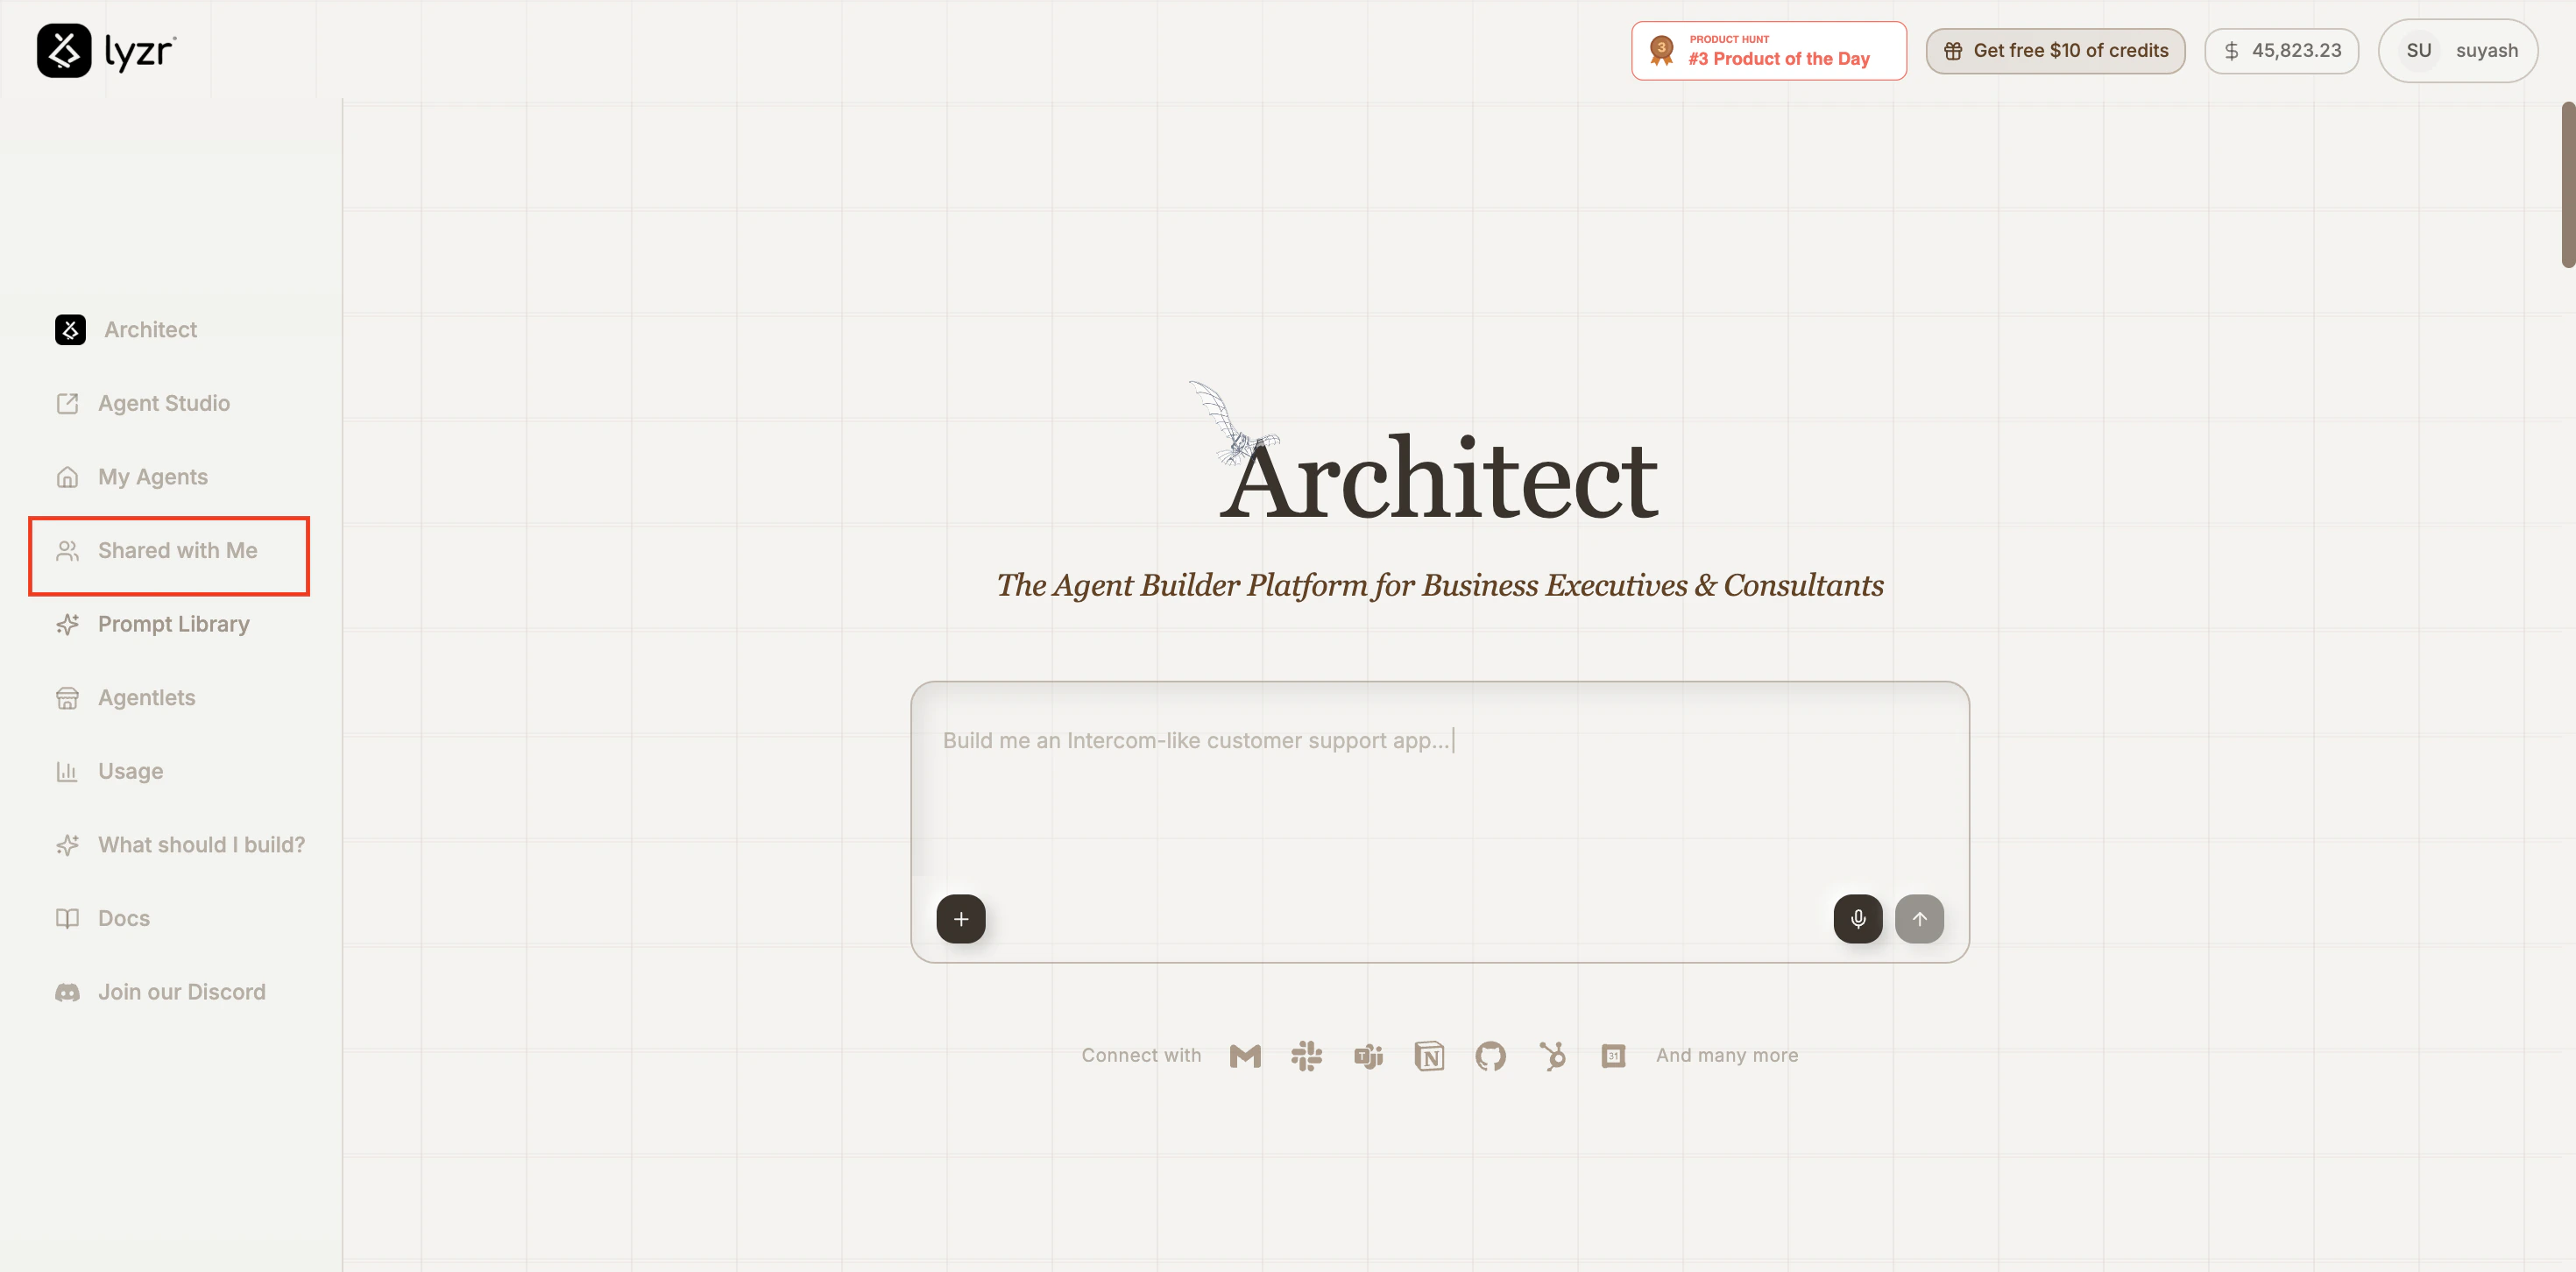The height and width of the screenshot is (1272, 2576).
Task: Go to My Agents
Action: [x=152, y=477]
